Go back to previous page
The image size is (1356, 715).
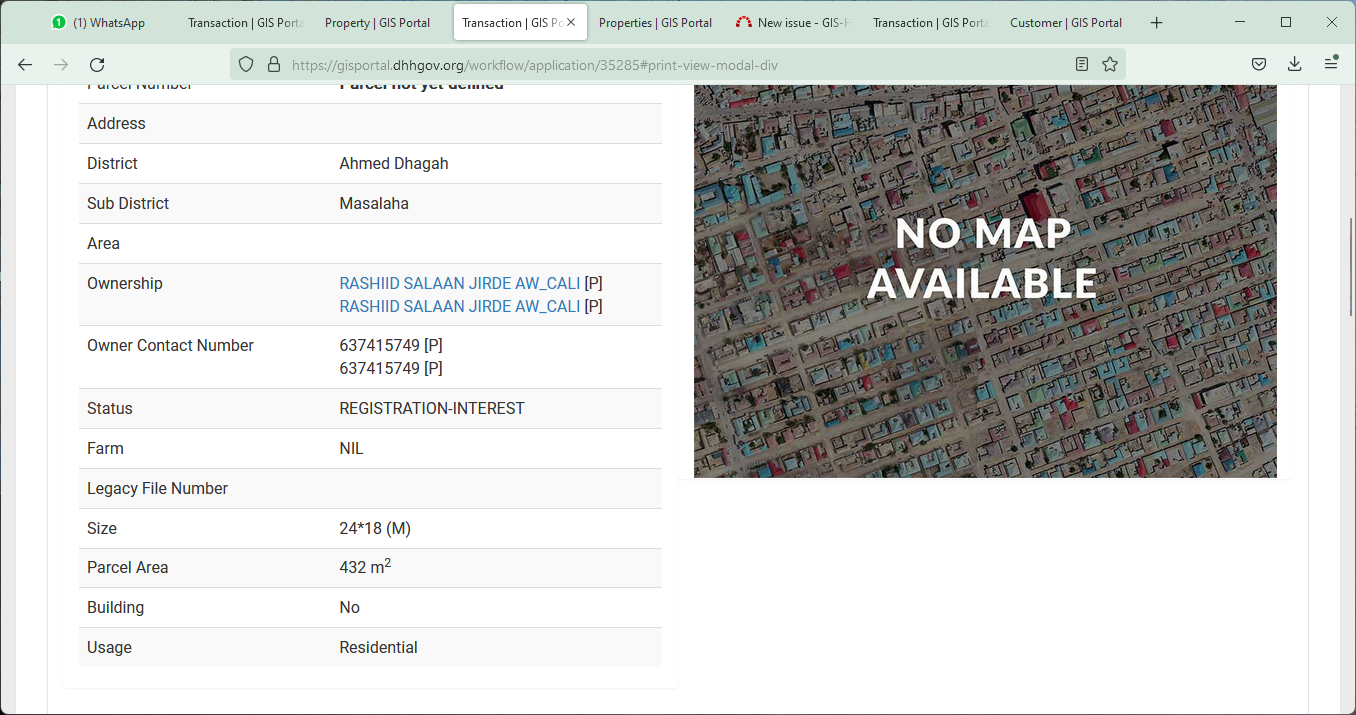25,64
